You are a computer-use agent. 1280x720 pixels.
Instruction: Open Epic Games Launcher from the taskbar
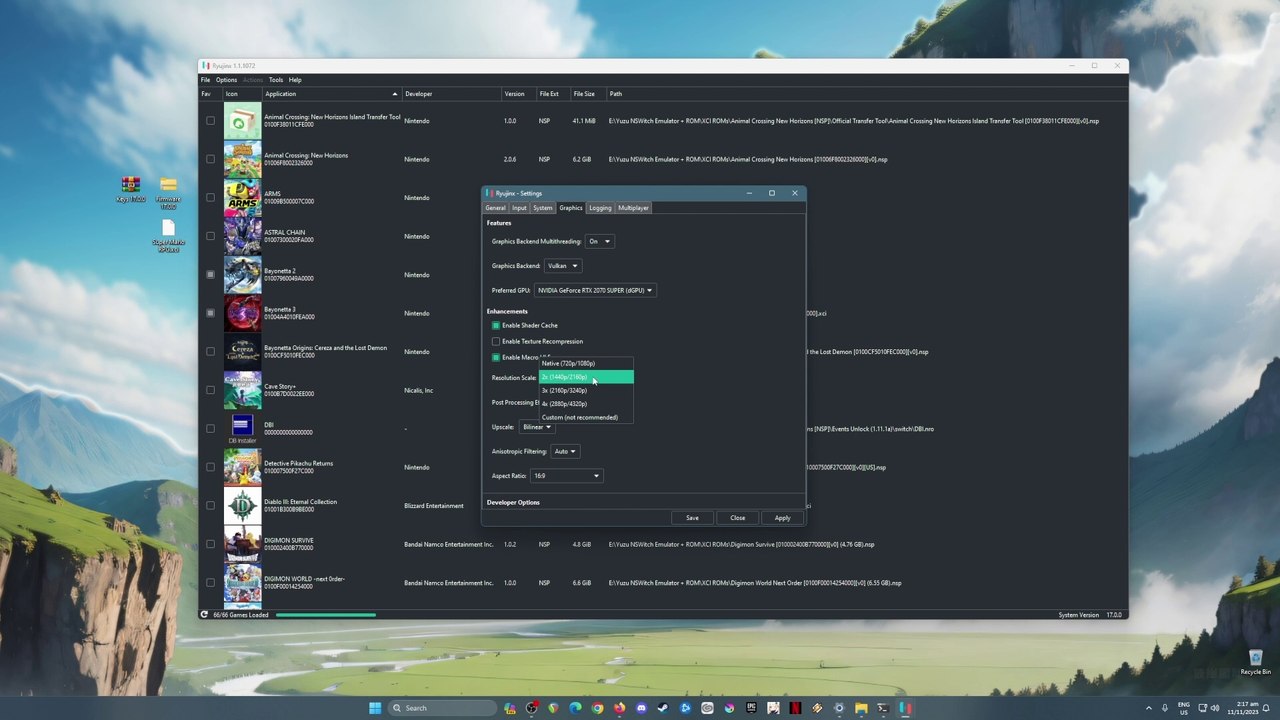point(751,708)
